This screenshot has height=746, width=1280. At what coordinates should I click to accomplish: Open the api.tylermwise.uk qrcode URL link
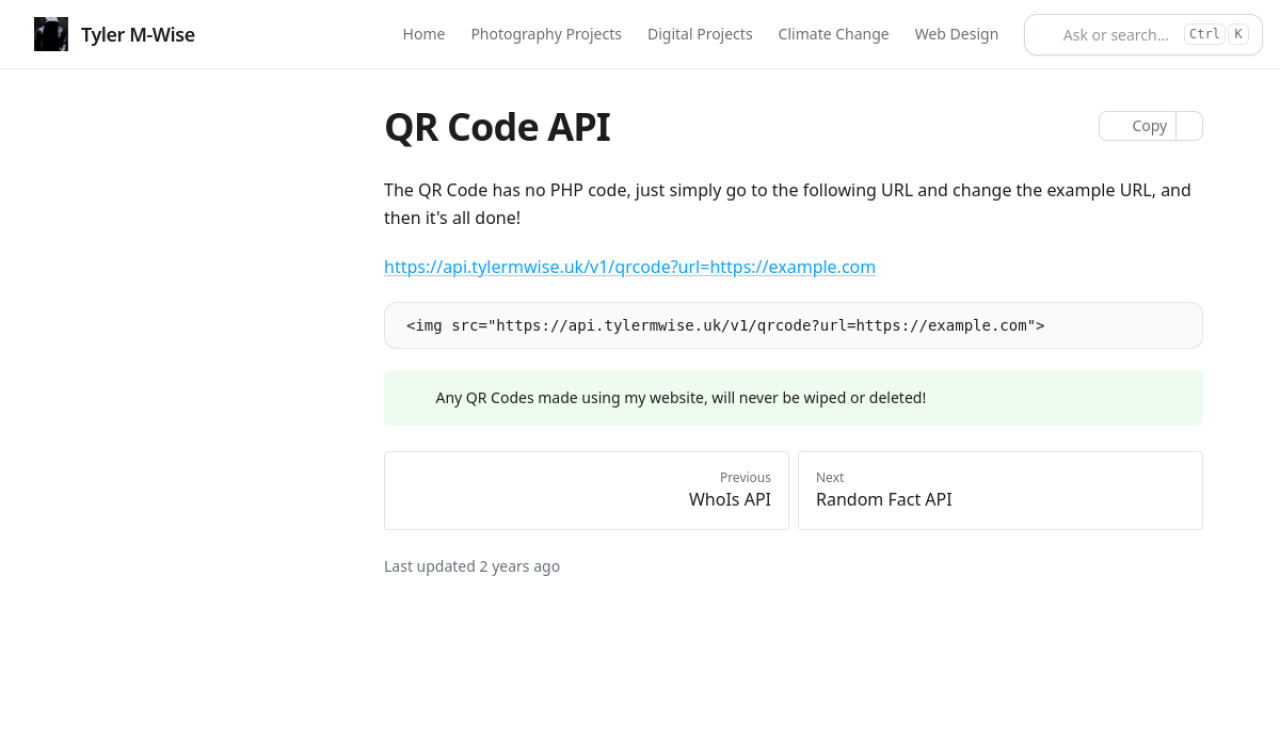(629, 267)
